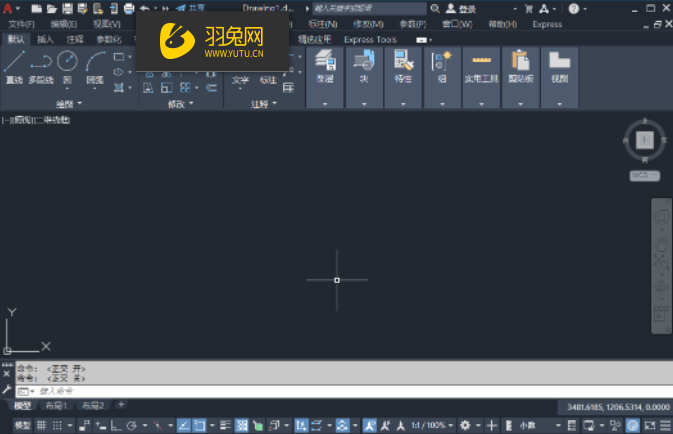Click the Open file folder icon
Image resolution: width=673 pixels, height=434 pixels.
(x=52, y=8)
